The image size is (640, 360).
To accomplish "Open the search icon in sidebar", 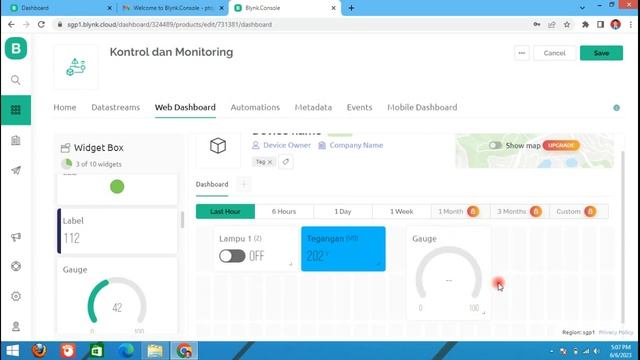I will pyautogui.click(x=16, y=80).
